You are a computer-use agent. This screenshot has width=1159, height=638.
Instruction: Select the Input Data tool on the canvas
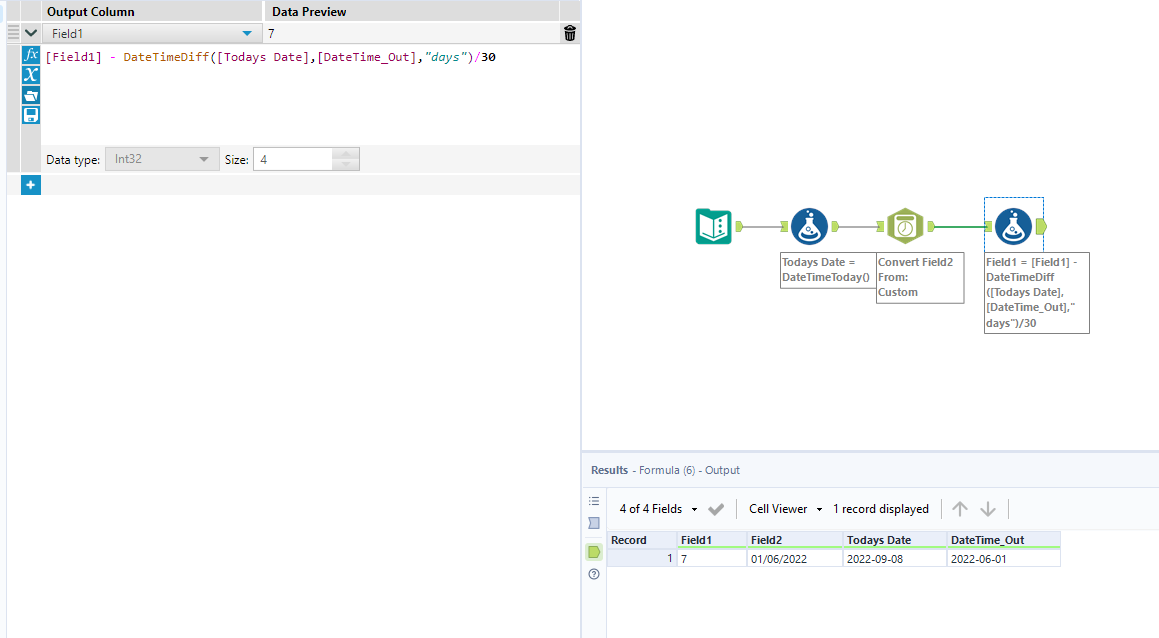713,226
